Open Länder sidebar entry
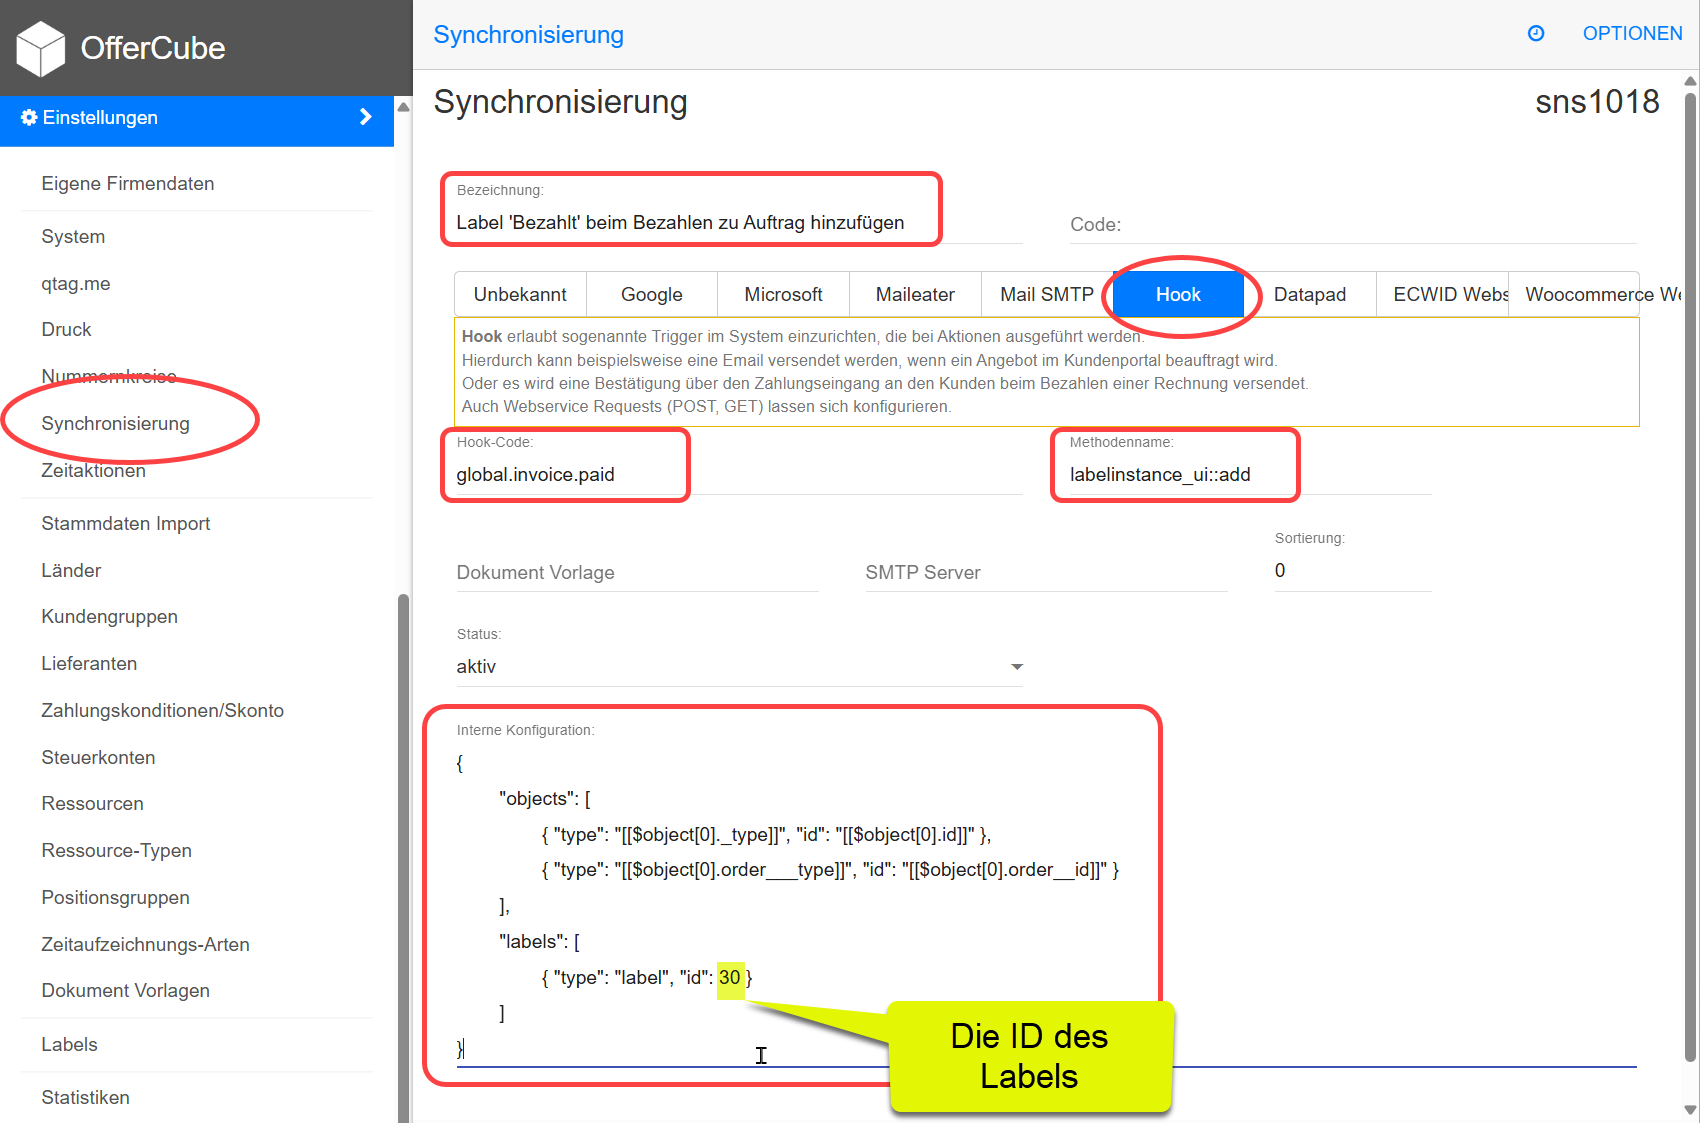 [71, 570]
